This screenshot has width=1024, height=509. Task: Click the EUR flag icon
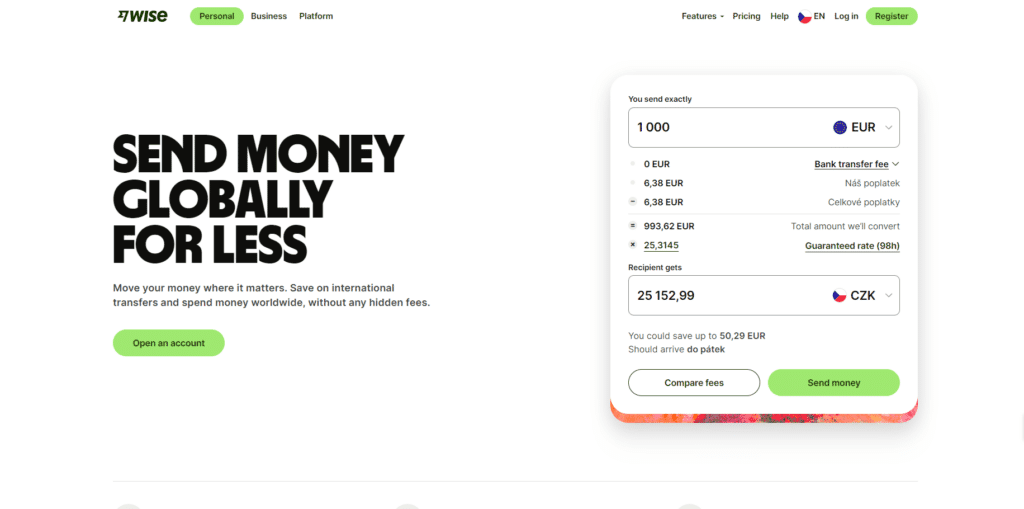pos(840,127)
